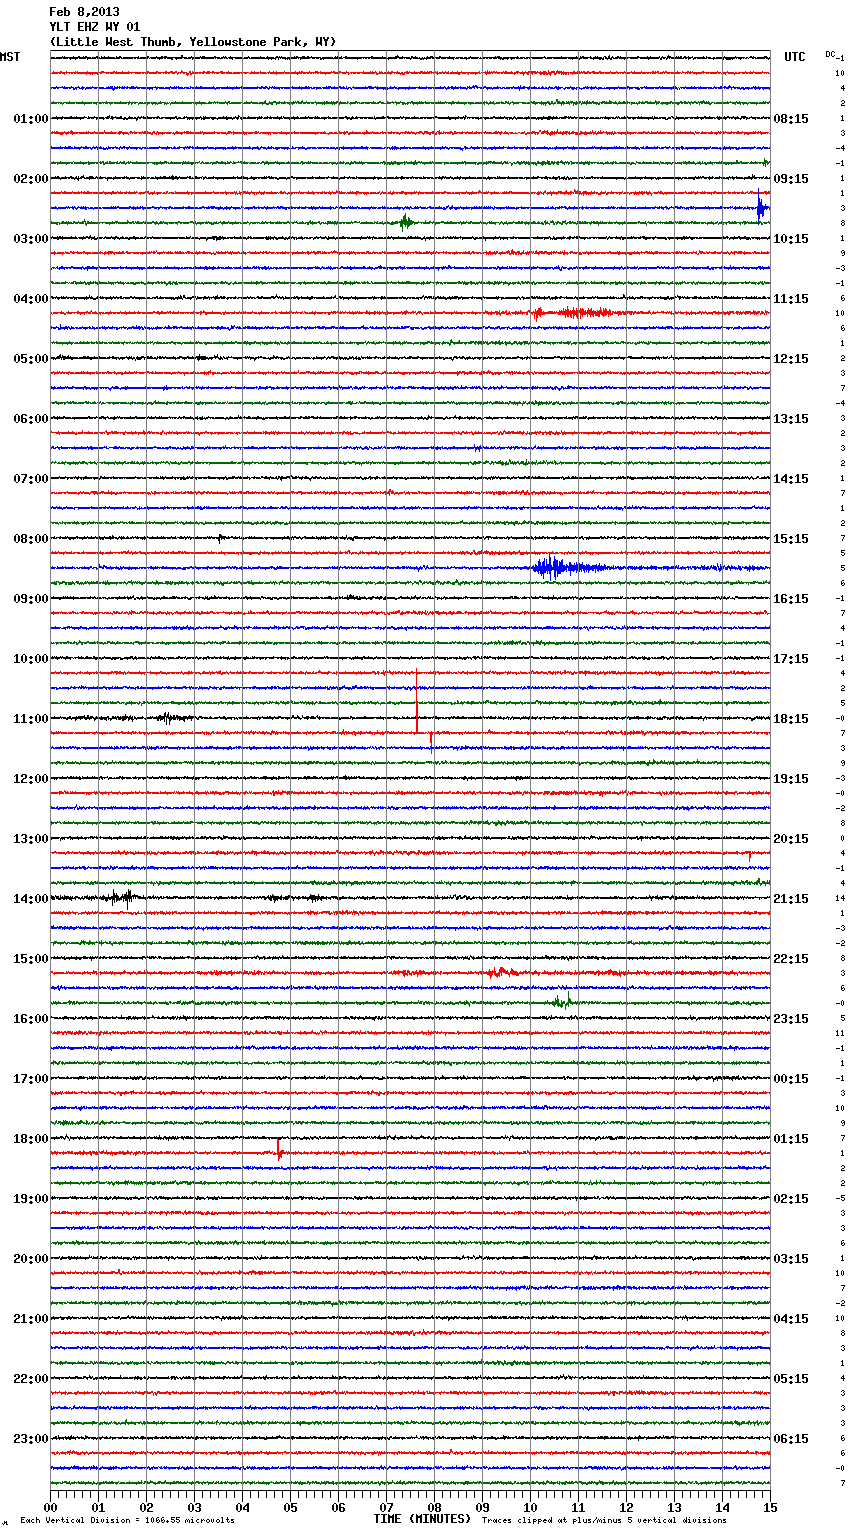Click the '06:15' UTC time label
Image resolution: width=850 pixels, height=1534 pixels.
[791, 1439]
